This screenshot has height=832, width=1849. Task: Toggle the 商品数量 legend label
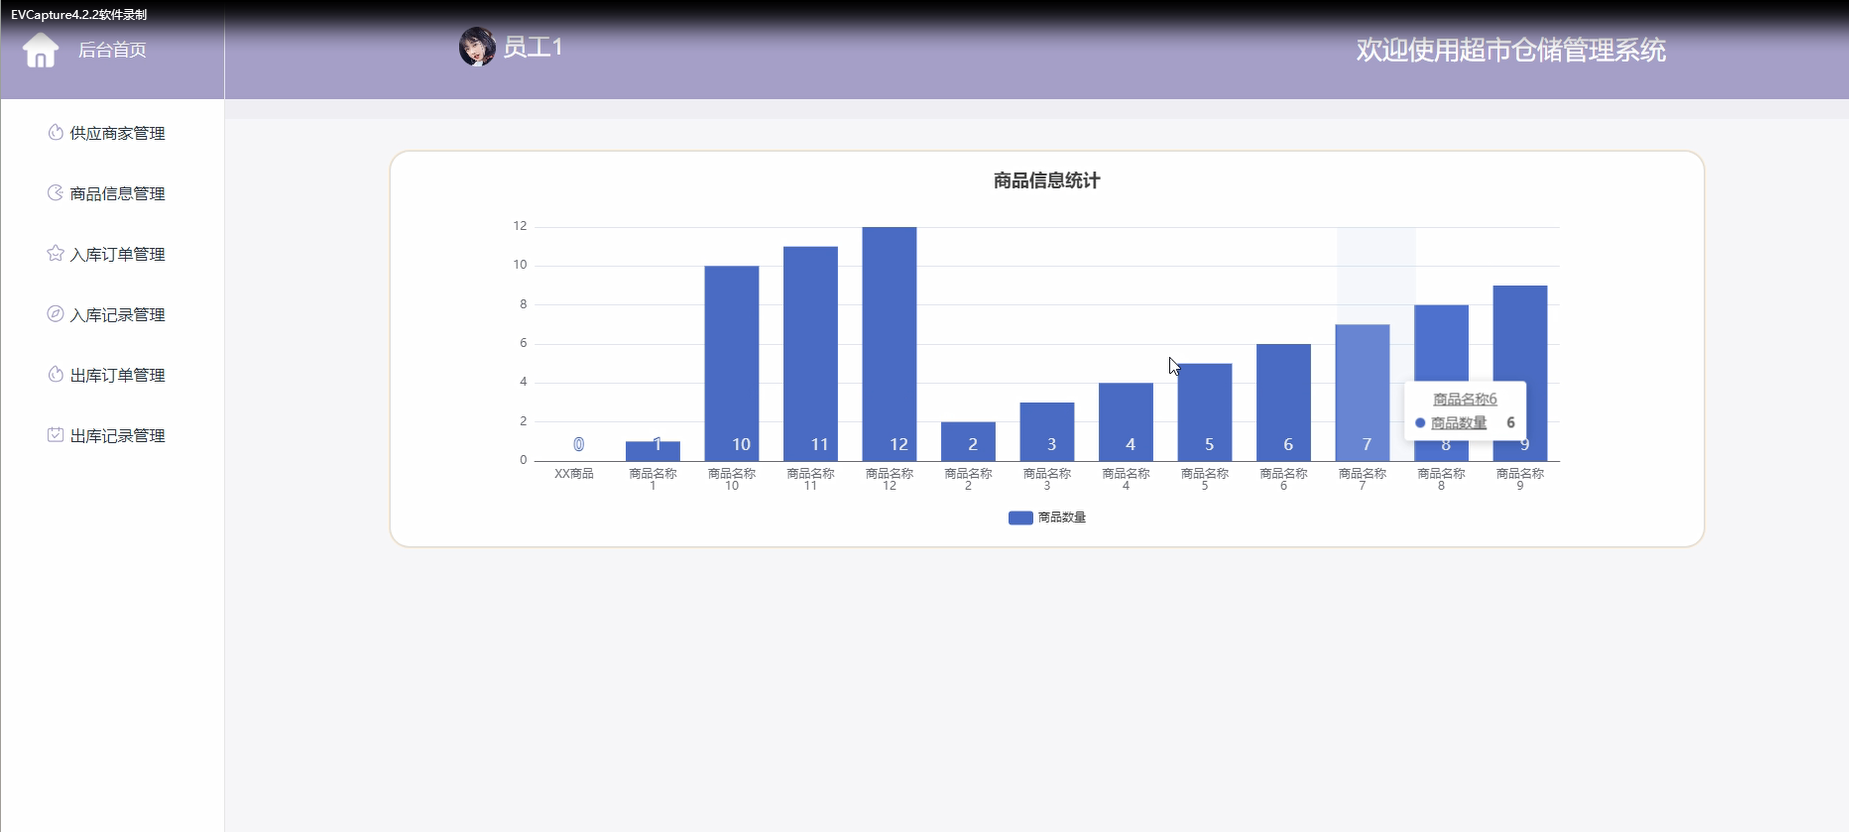pyautogui.click(x=1062, y=517)
